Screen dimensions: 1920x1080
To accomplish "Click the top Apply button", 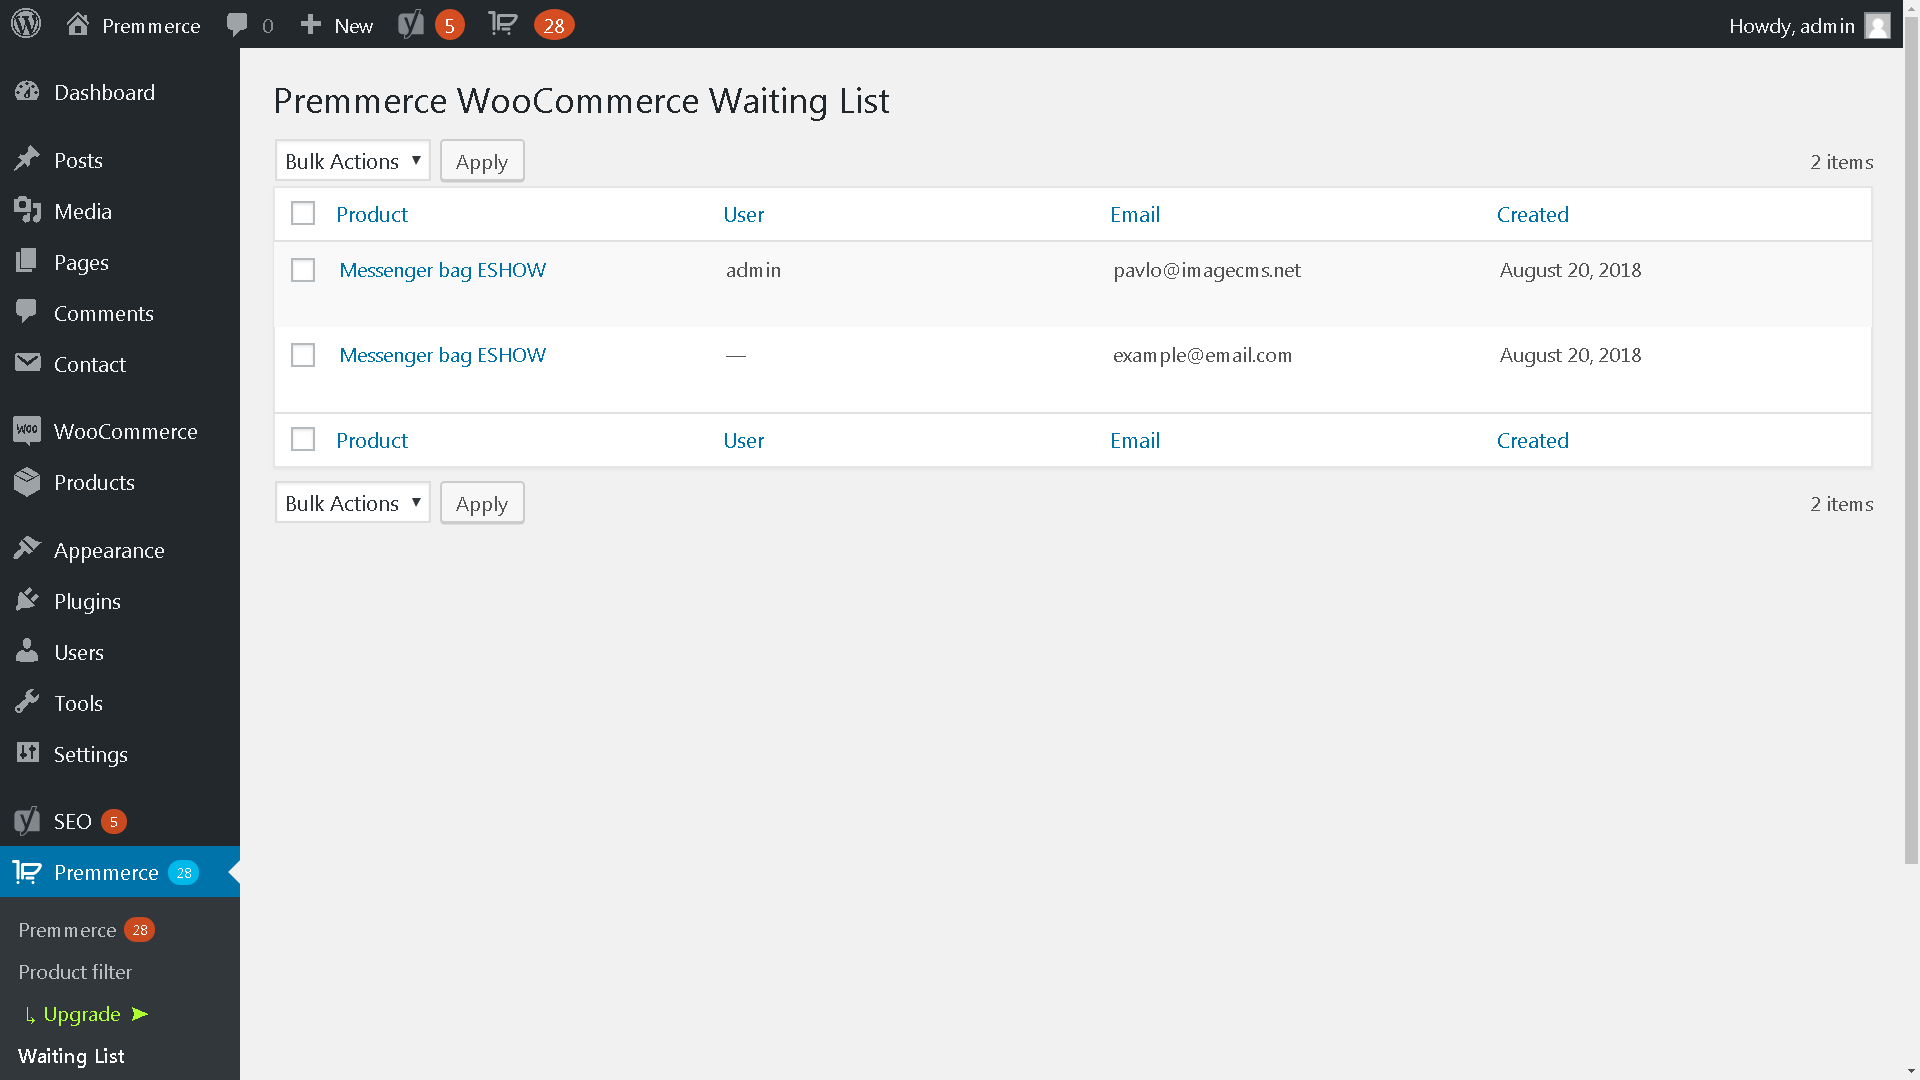I will [x=482, y=161].
